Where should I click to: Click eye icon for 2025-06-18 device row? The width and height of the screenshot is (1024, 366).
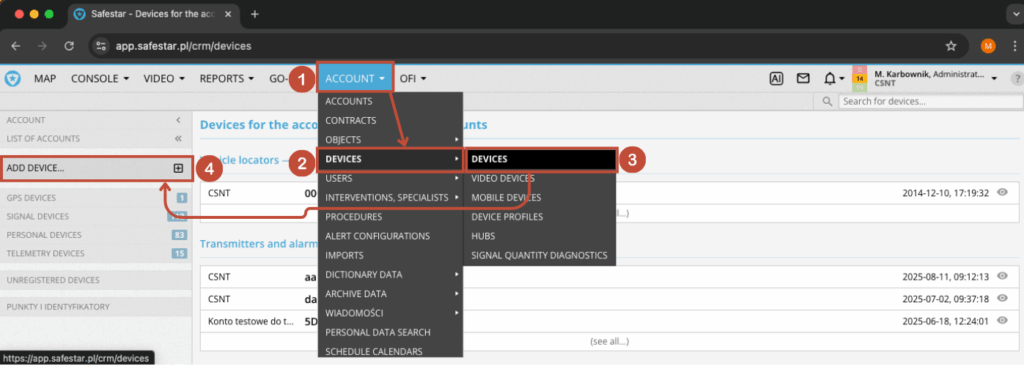[x=1003, y=321]
